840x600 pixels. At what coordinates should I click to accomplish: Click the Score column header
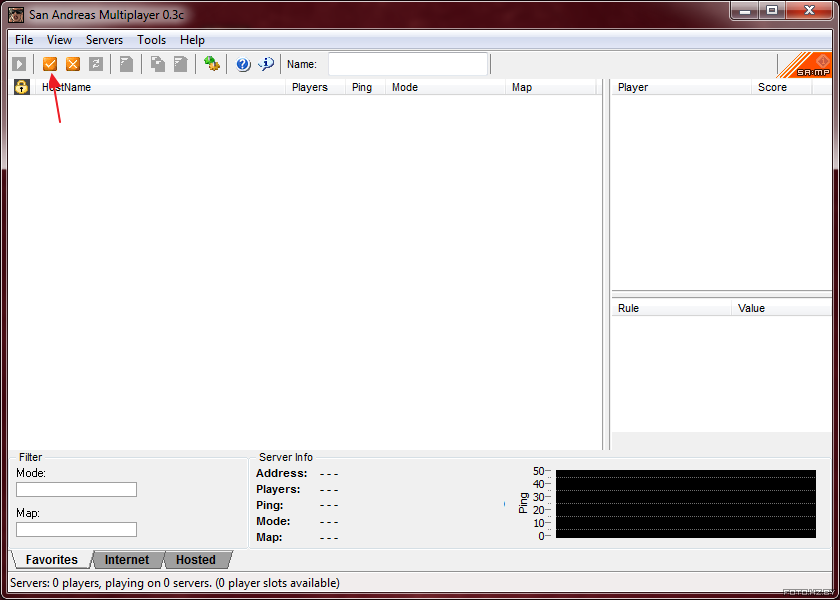click(x=782, y=87)
